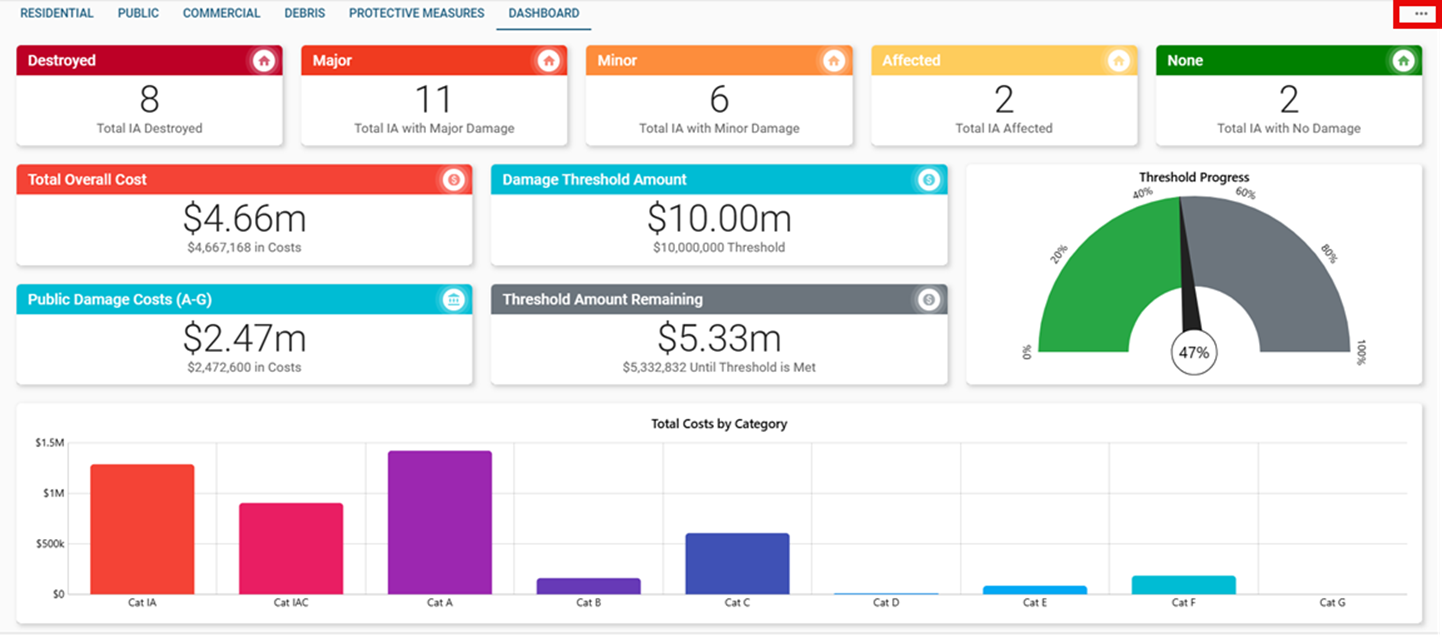Click the dollar icon on Total Overall Cost

click(455, 179)
